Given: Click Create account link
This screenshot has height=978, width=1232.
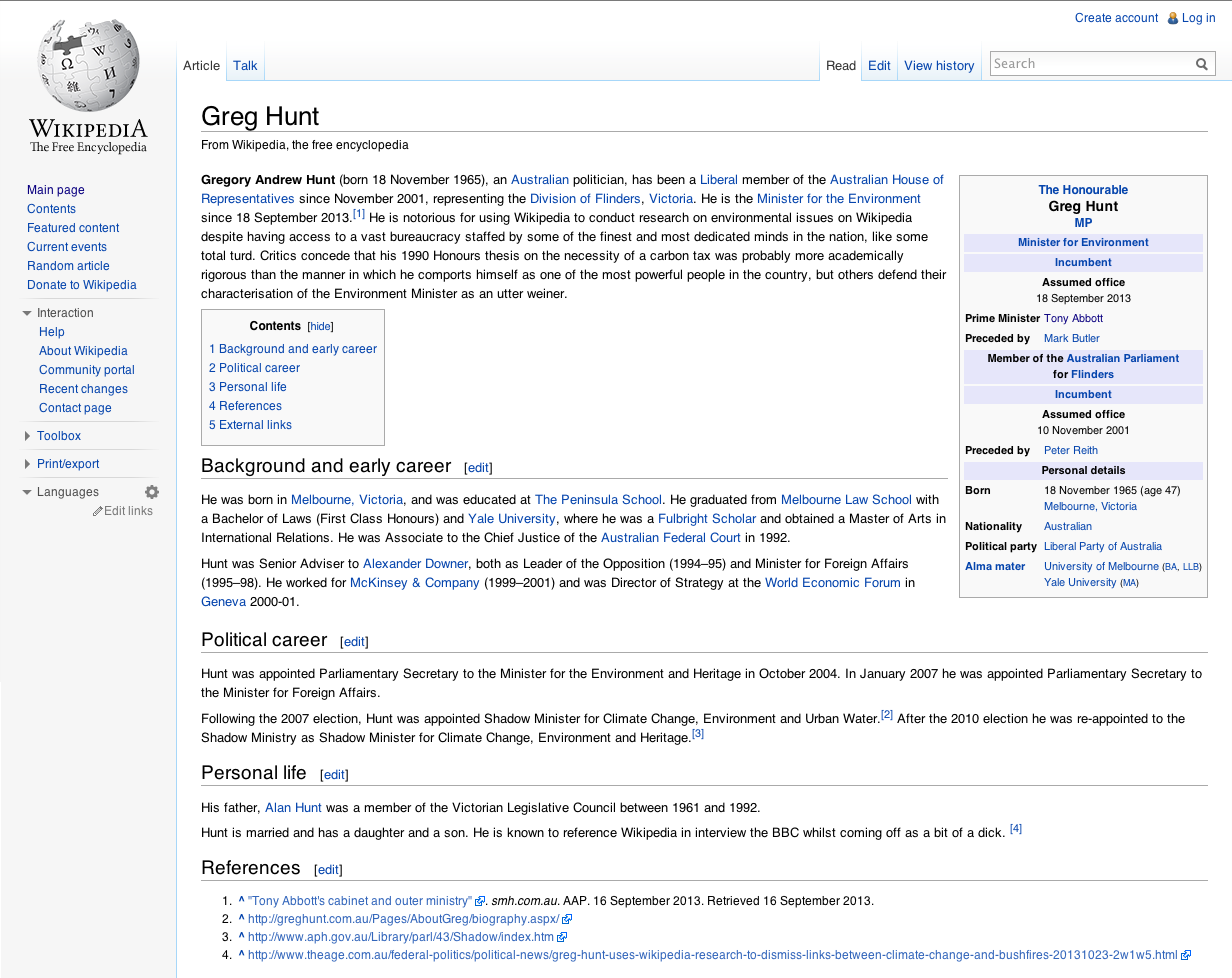Looking at the screenshot, I should 1116,18.
